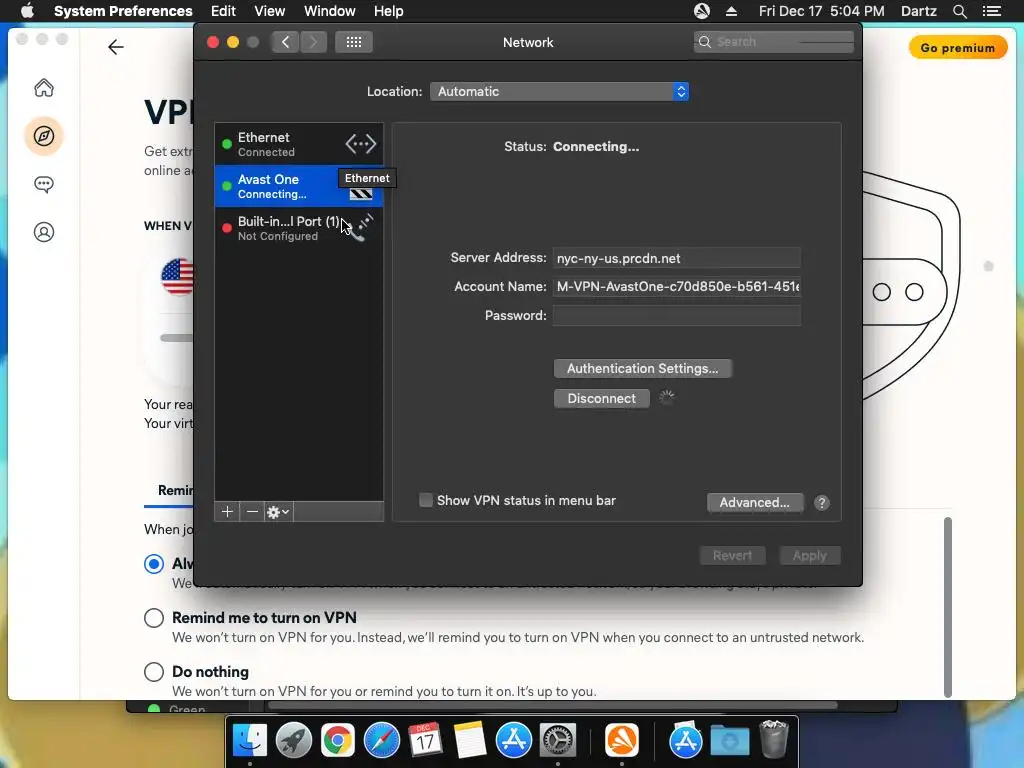
Task: Select the Do nothing radio option
Action: click(154, 671)
